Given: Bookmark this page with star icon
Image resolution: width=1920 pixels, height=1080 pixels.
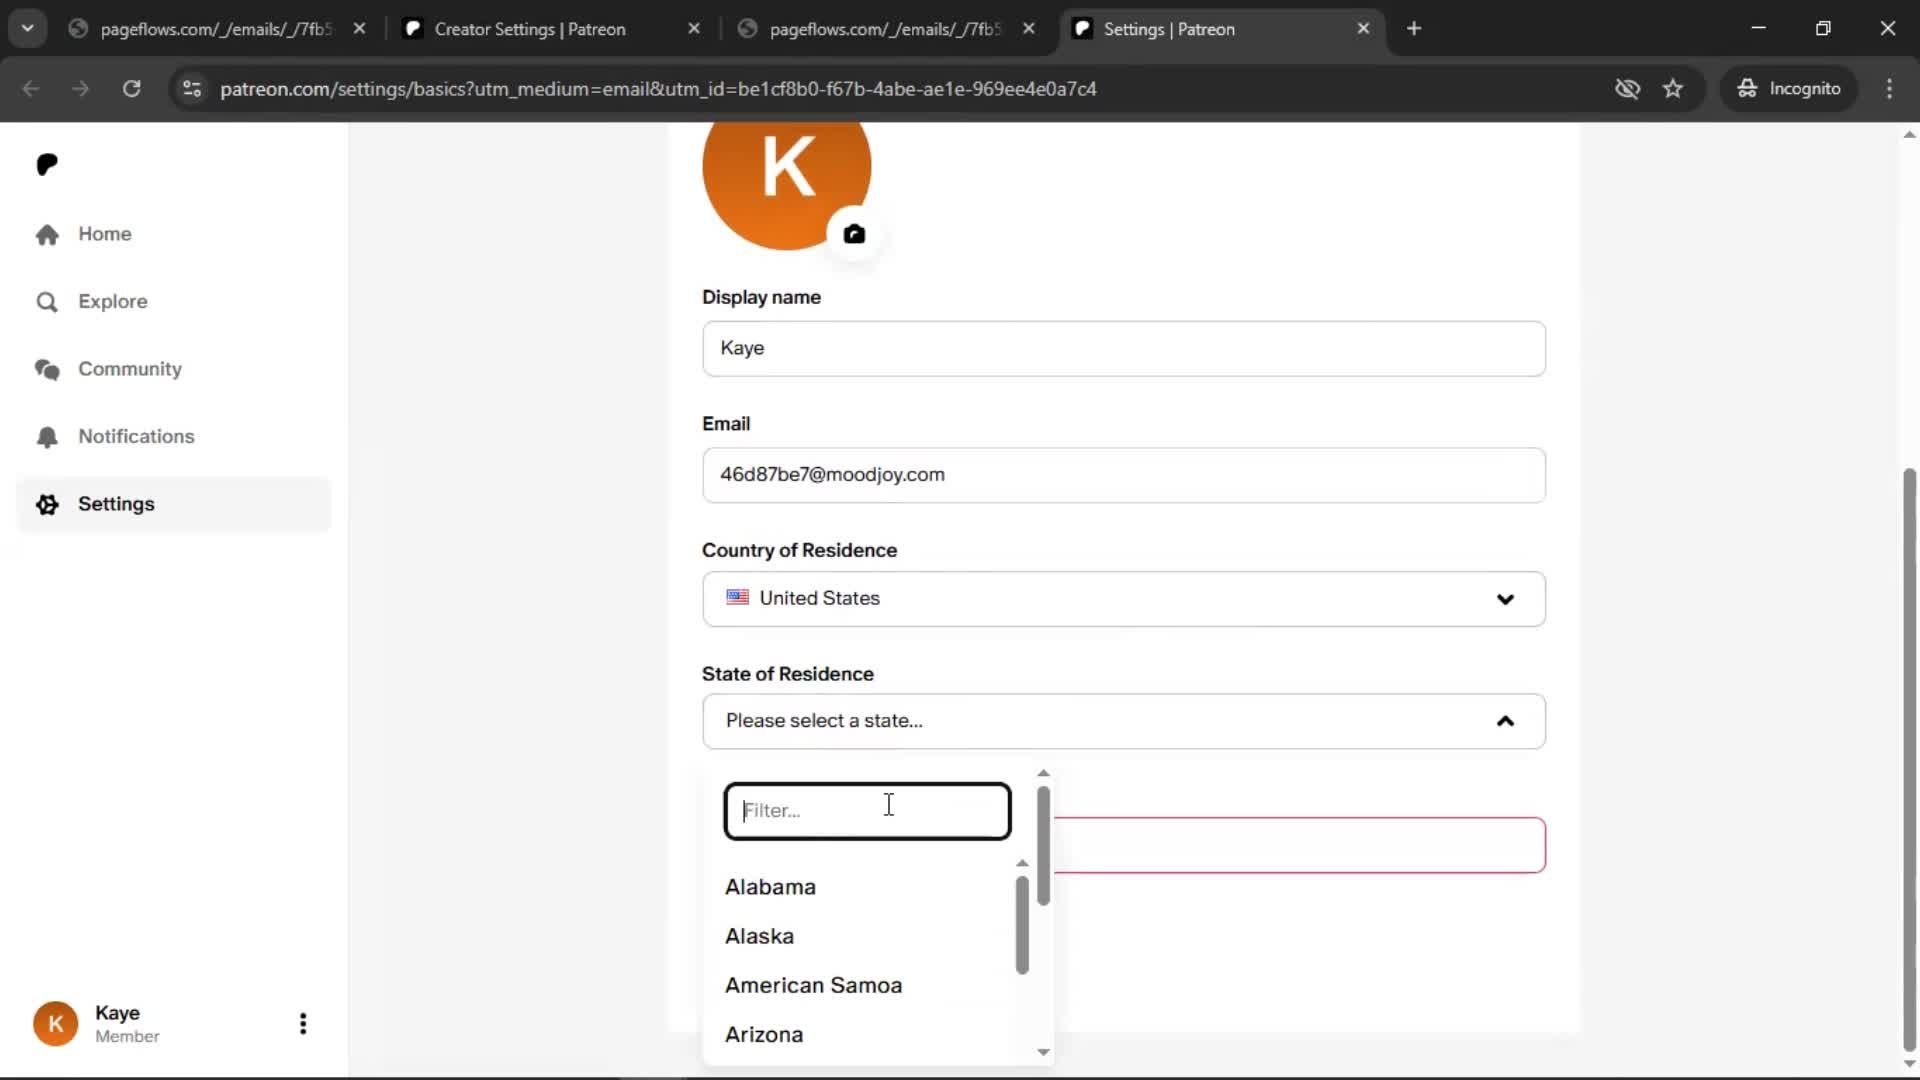Looking at the screenshot, I should [x=1673, y=89].
